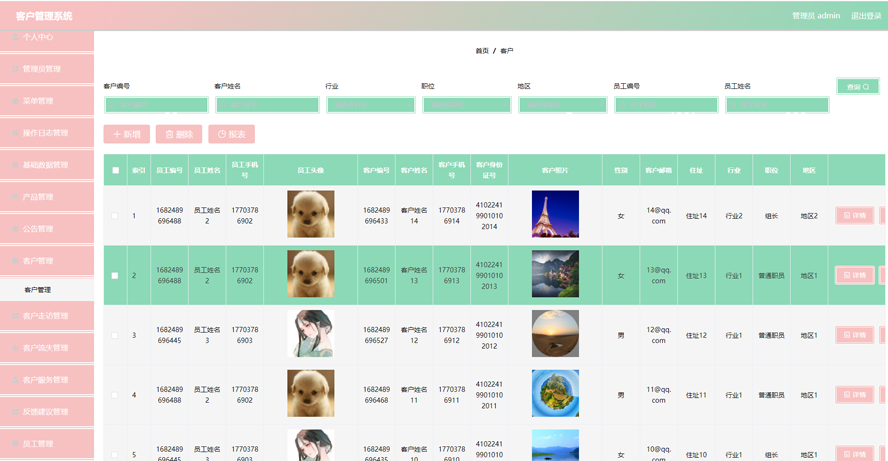Click the 个人中心 person icon in sidebar
The height and width of the screenshot is (461, 888).
(x=15, y=37)
